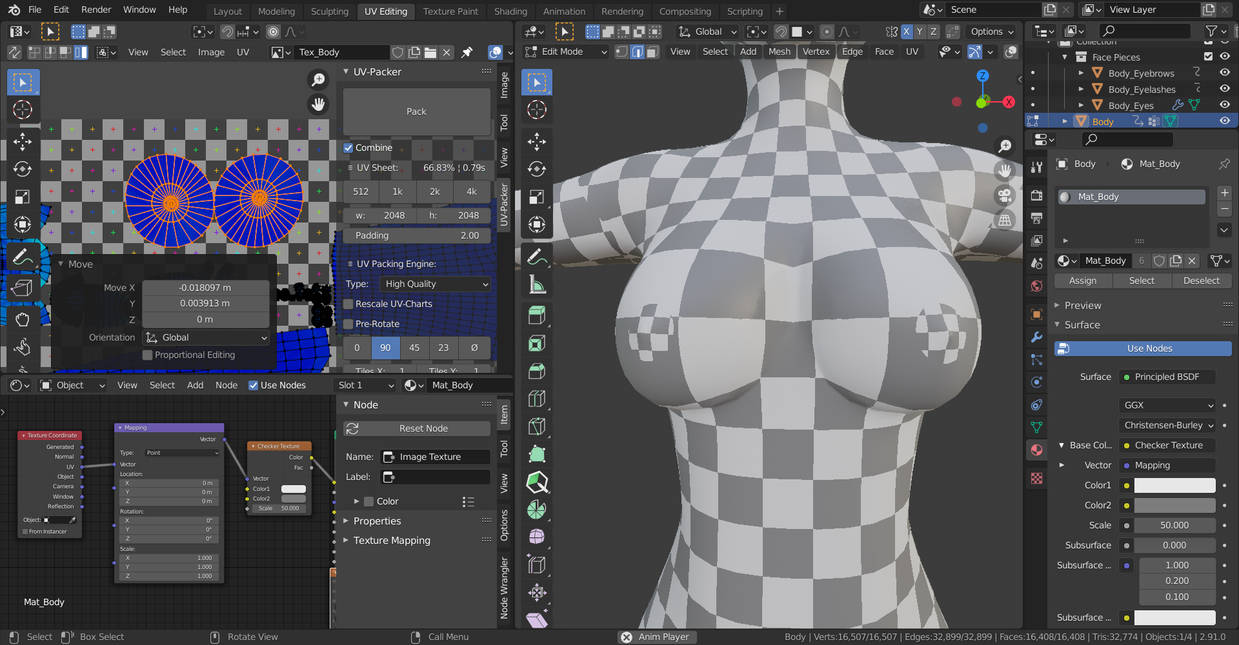Select the Bevel tool in 3D viewport
Viewport: 1239px width, 645px height.
click(537, 371)
